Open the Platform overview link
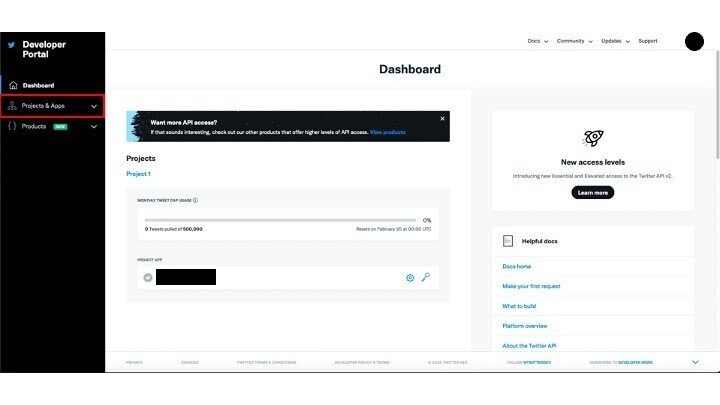Screen dimensions: 720x405 pos(525,326)
